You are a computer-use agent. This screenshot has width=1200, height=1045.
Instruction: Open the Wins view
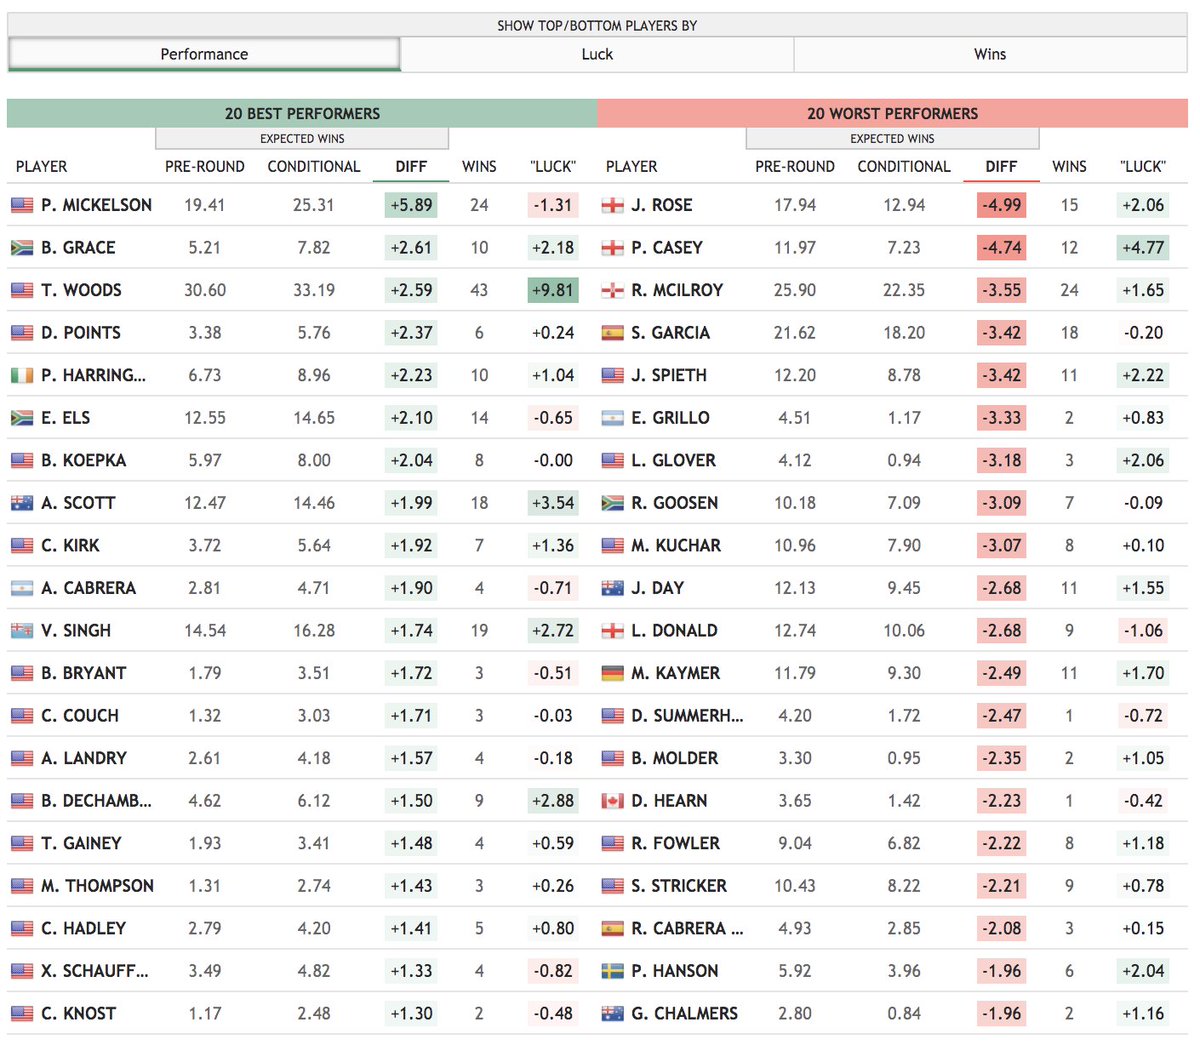989,54
